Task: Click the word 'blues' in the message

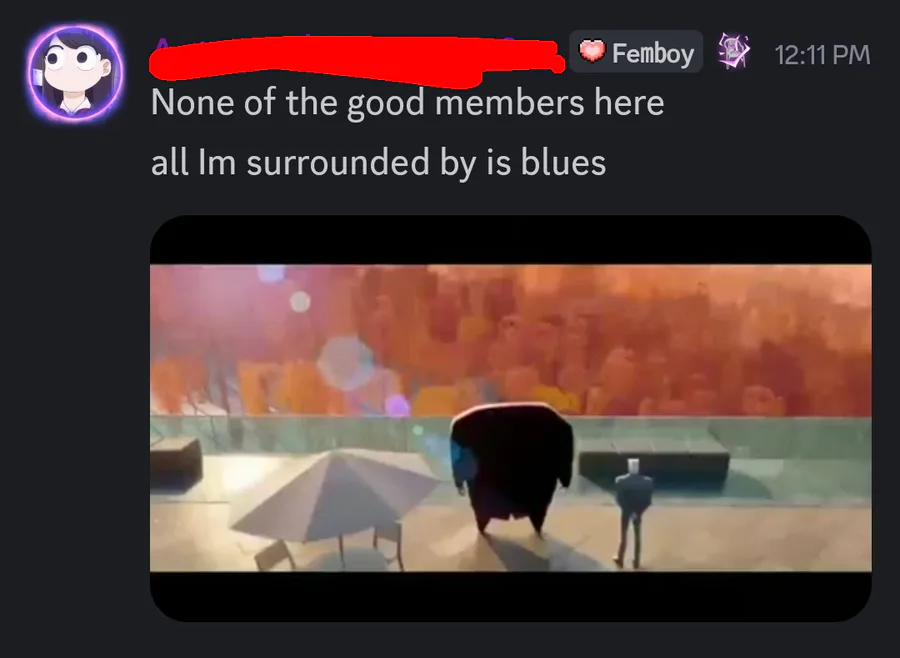Action: click(x=563, y=162)
